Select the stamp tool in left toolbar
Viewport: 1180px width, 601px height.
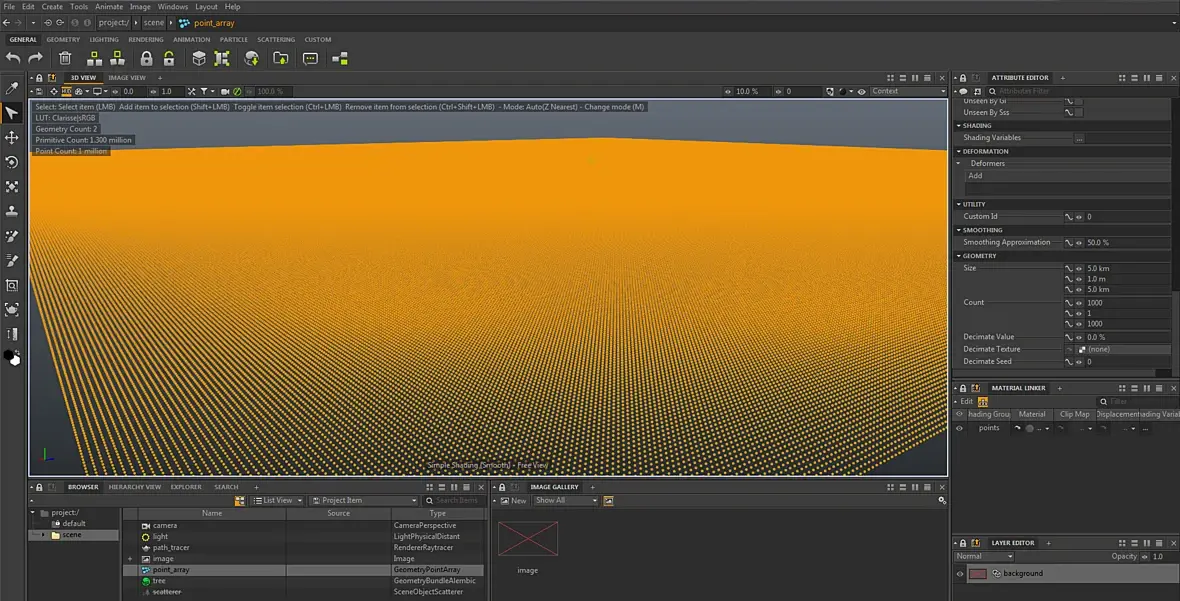pyautogui.click(x=12, y=211)
